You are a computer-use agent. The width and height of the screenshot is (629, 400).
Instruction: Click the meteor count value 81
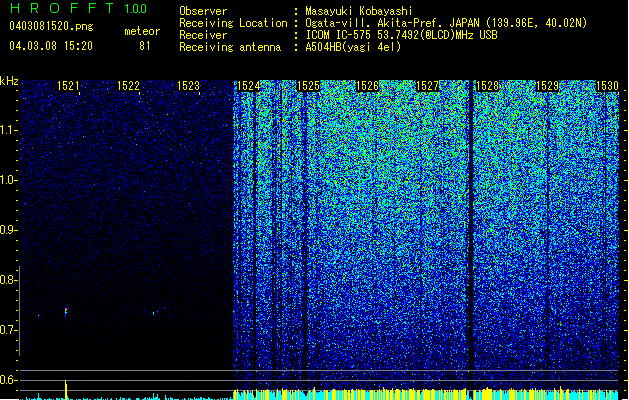[x=145, y=46]
